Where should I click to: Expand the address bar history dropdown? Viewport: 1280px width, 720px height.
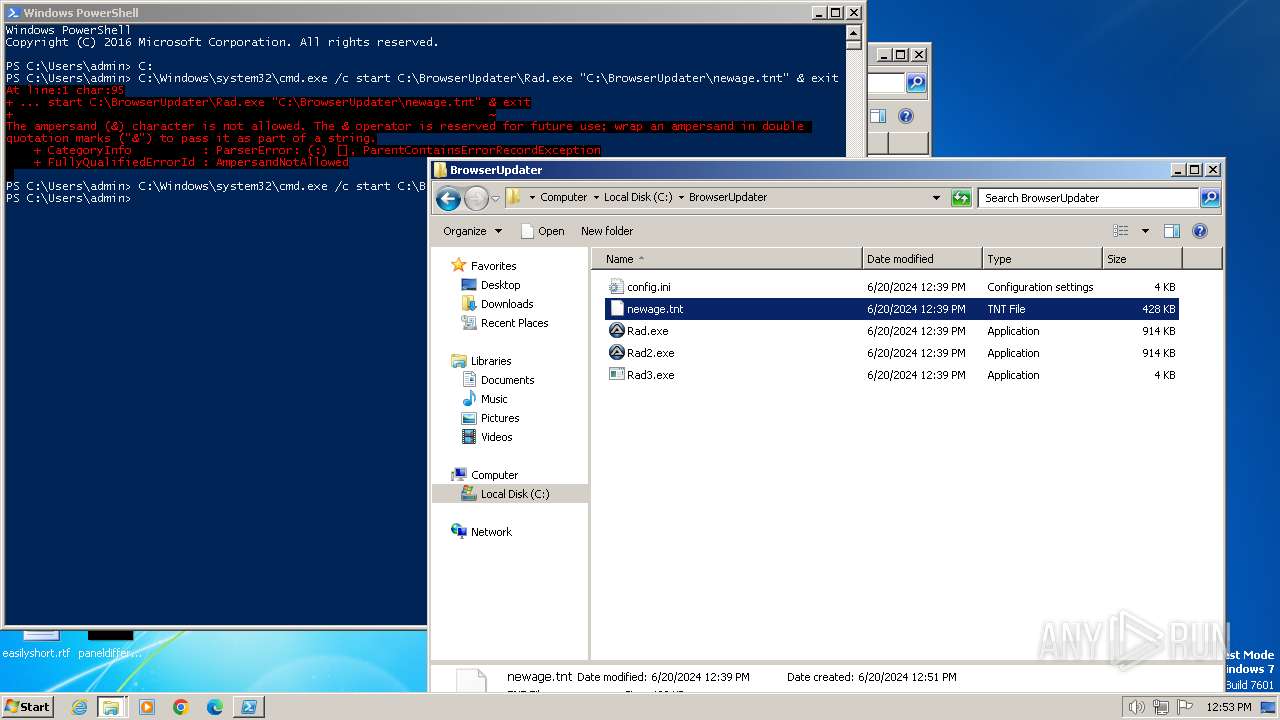click(936, 198)
